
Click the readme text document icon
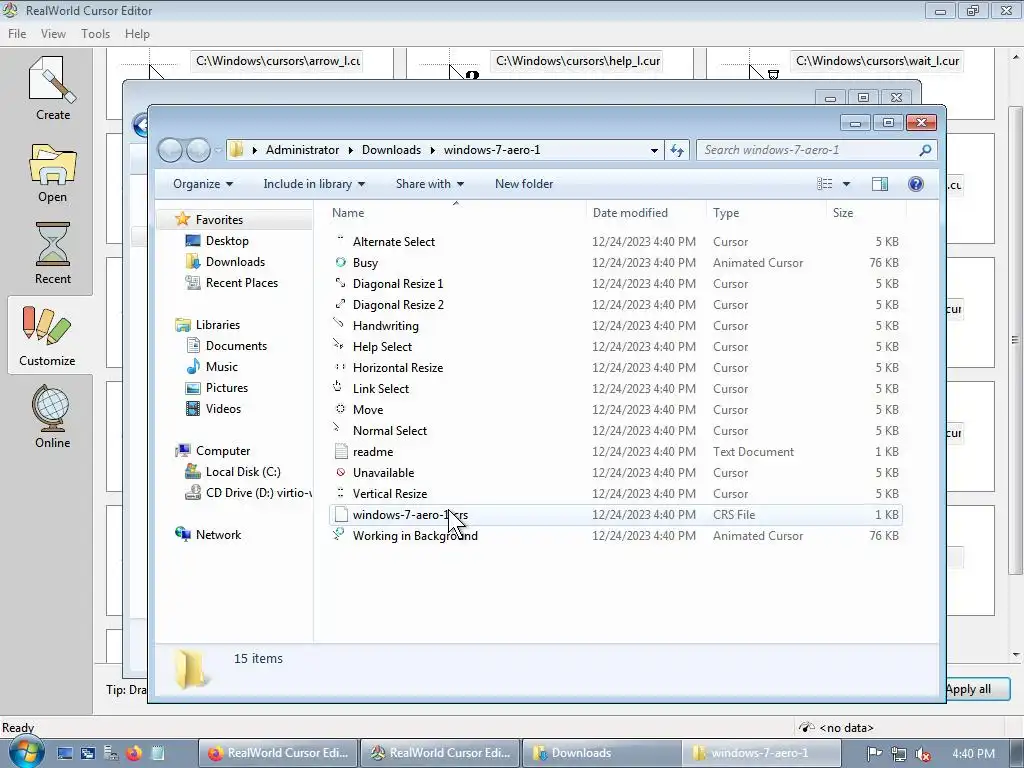tap(340, 451)
